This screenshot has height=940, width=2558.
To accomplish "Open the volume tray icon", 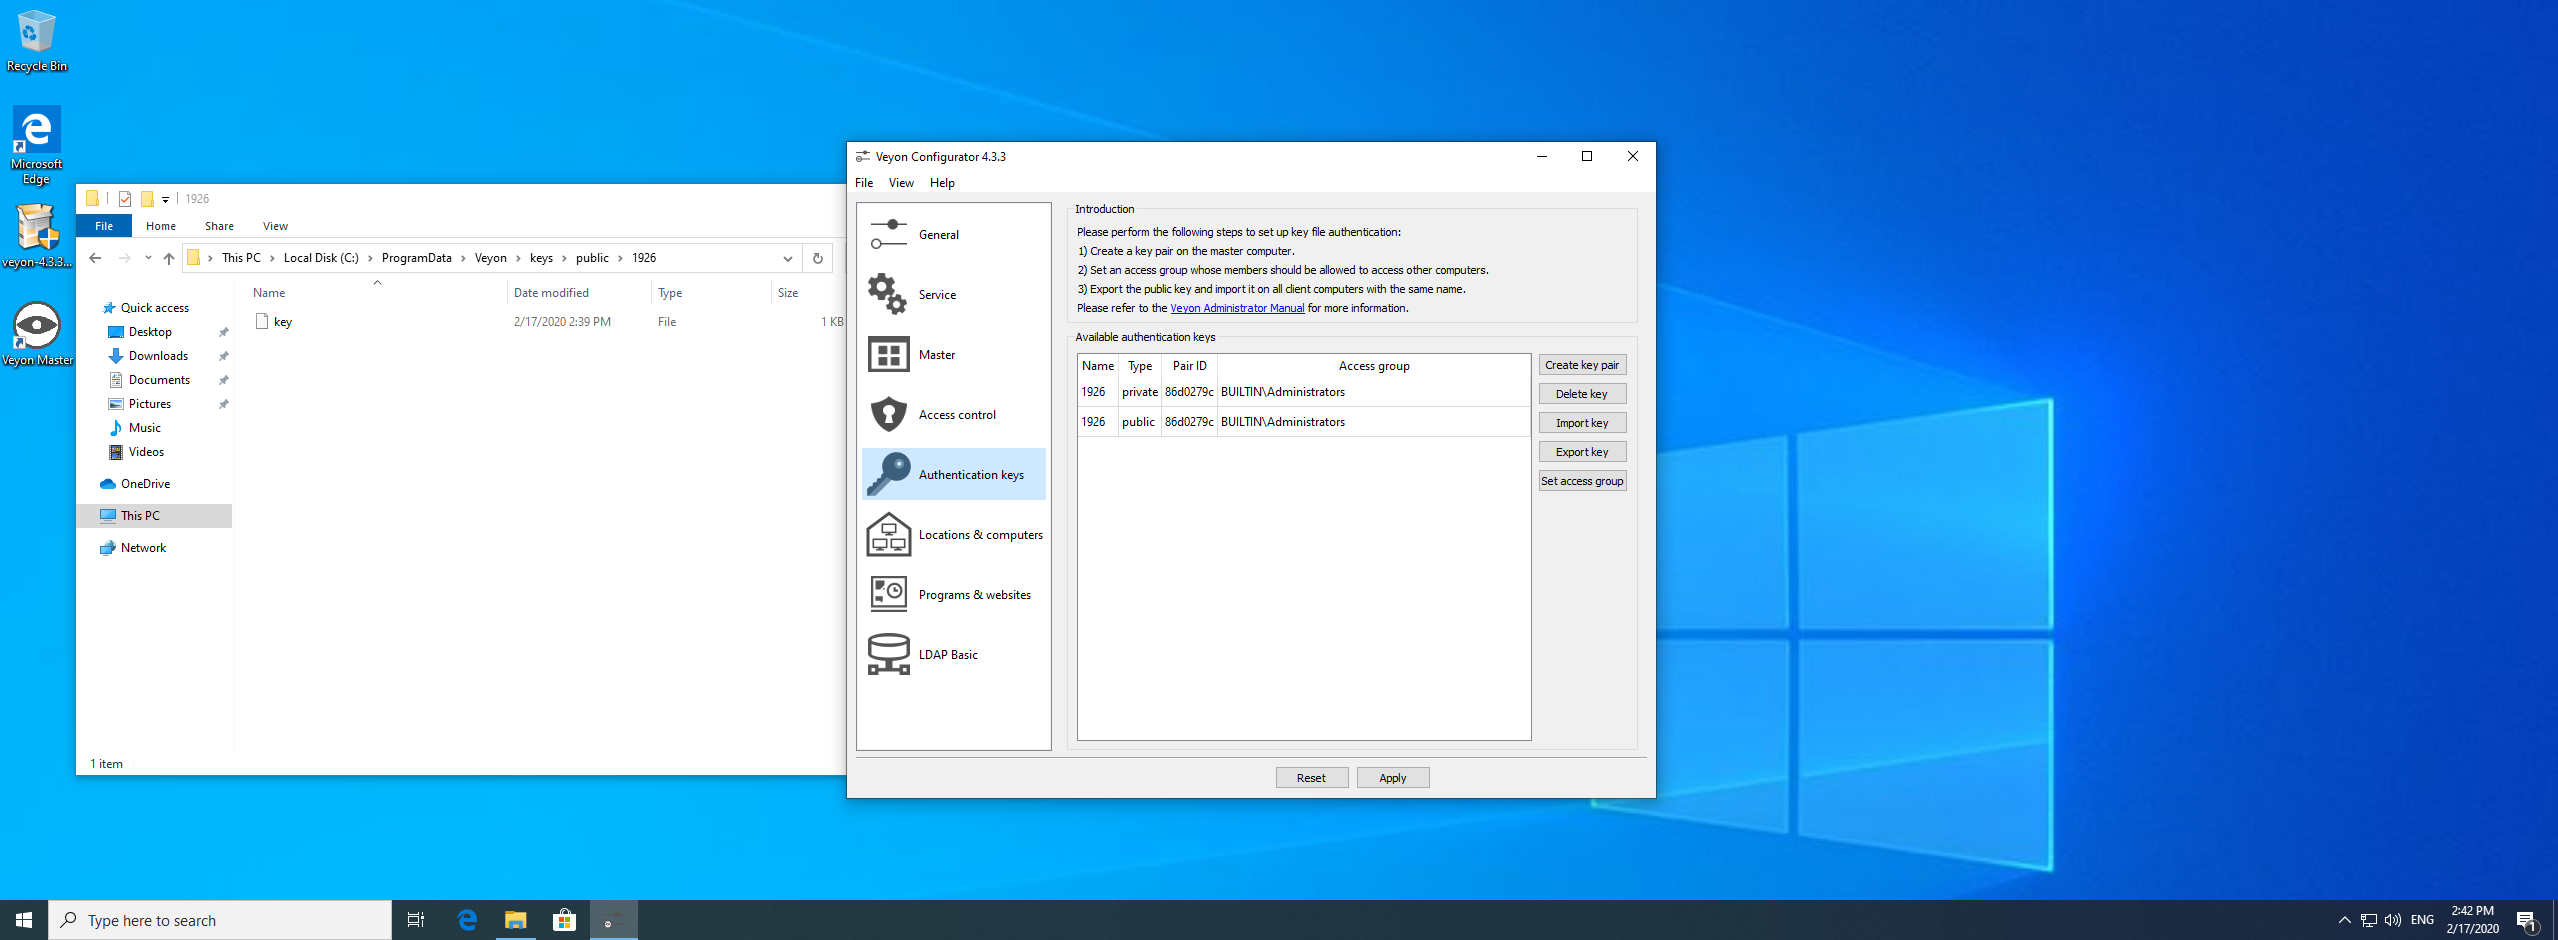I will 2393,920.
